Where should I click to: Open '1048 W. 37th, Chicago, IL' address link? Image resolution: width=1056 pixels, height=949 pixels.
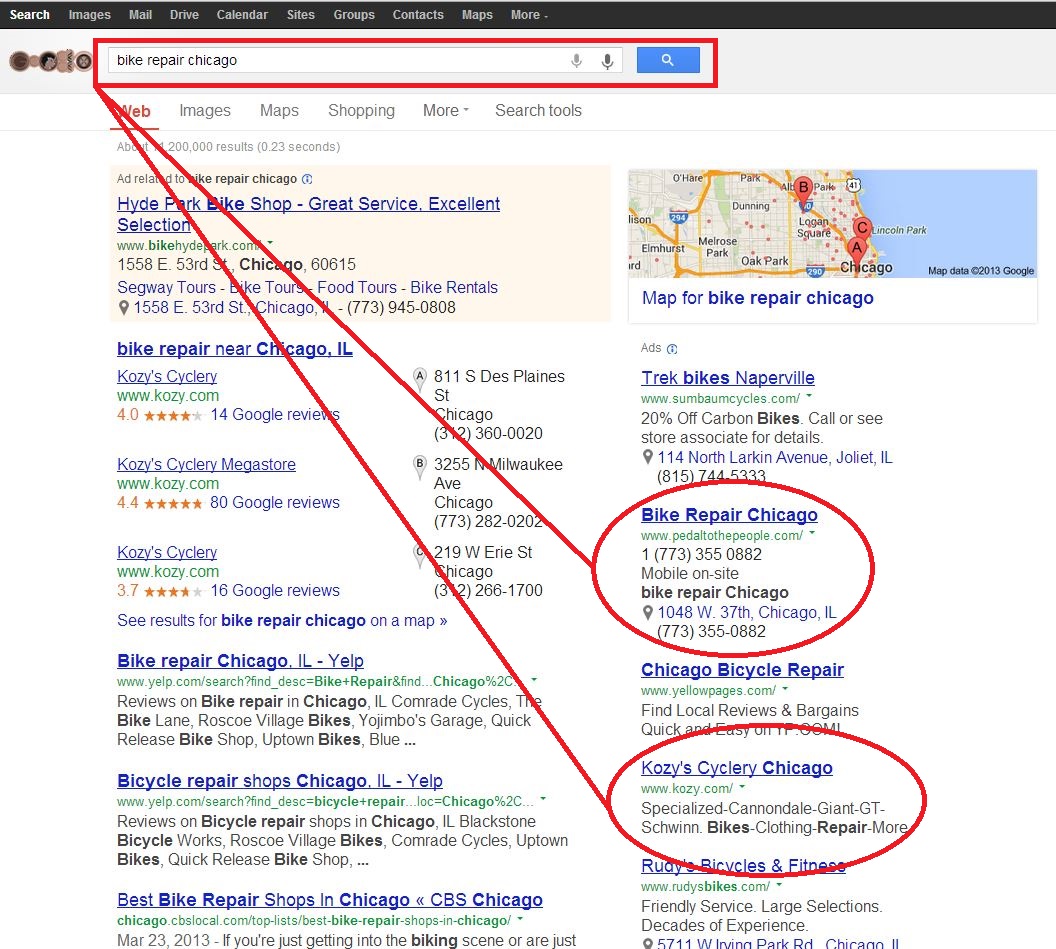[x=747, y=612]
